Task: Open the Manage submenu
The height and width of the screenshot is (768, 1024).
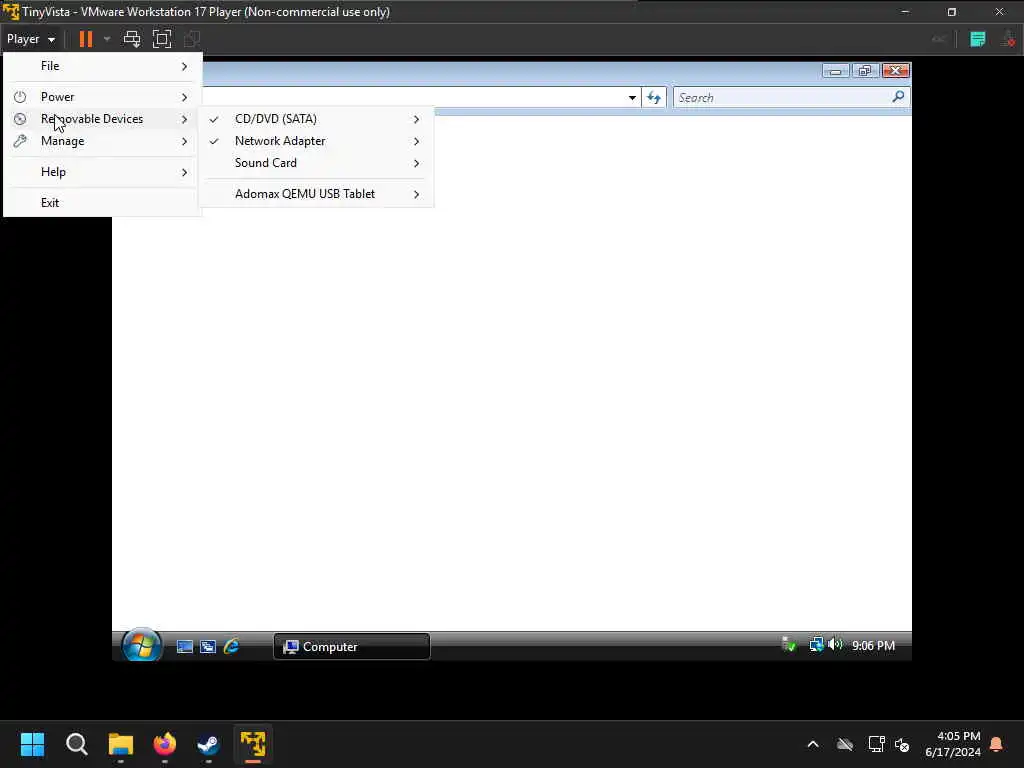Action: (103, 141)
